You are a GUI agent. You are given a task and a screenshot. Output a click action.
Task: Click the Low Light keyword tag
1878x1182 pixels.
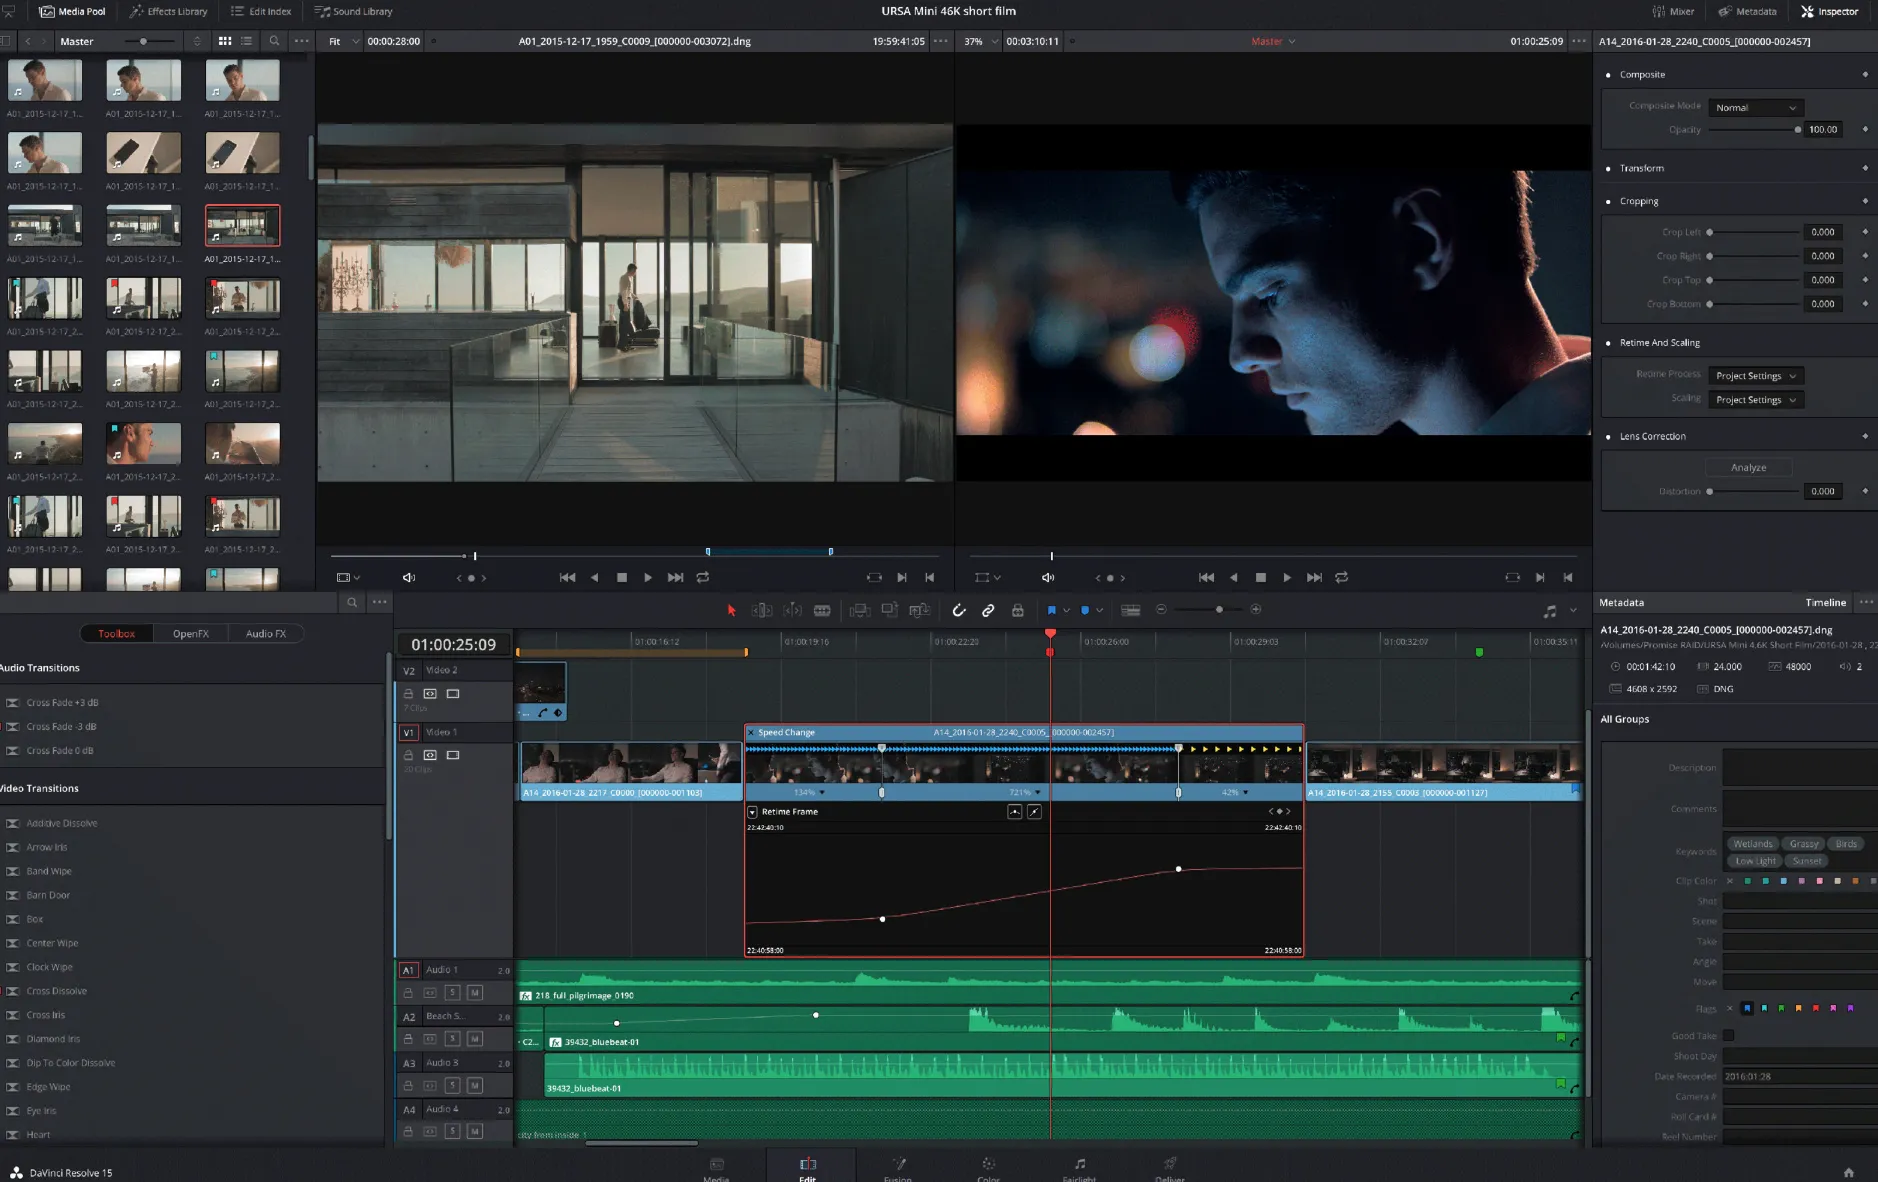1755,861
